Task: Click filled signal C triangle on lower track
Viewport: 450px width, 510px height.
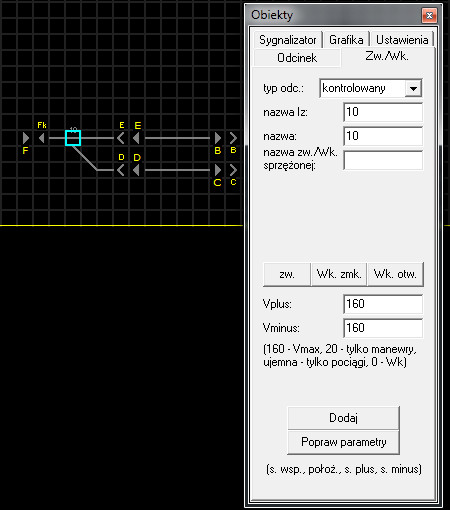Action: coord(218,170)
